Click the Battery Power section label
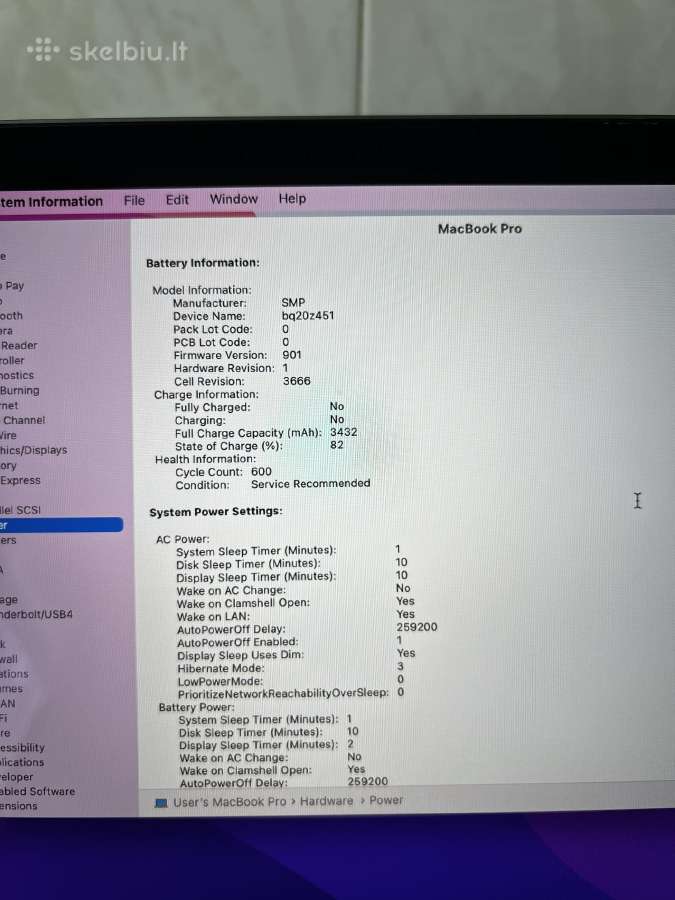The image size is (675, 900). coord(196,707)
